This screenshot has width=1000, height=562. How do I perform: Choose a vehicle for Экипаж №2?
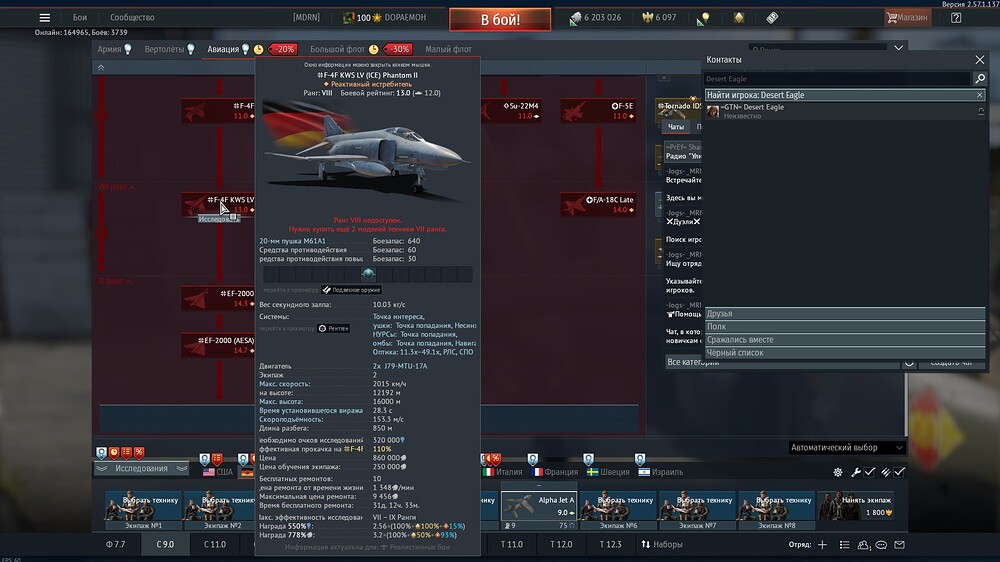click(x=219, y=510)
